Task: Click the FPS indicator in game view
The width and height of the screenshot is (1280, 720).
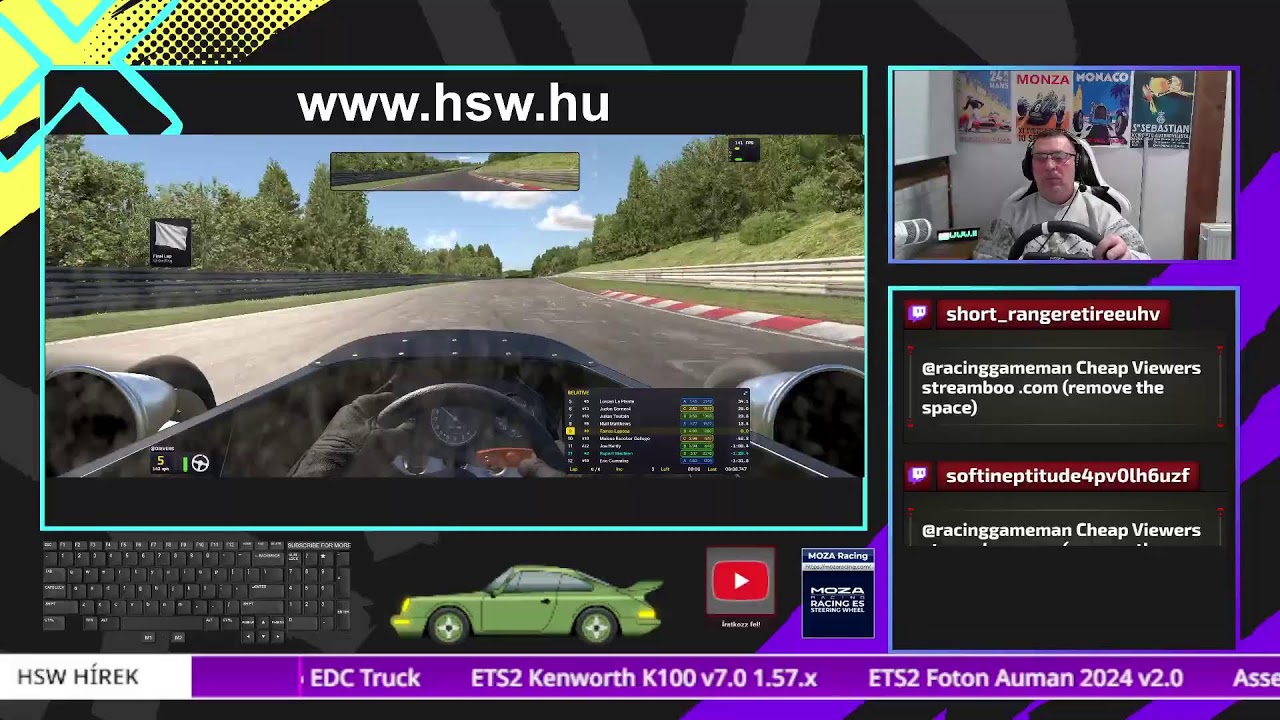Action: 745,149
